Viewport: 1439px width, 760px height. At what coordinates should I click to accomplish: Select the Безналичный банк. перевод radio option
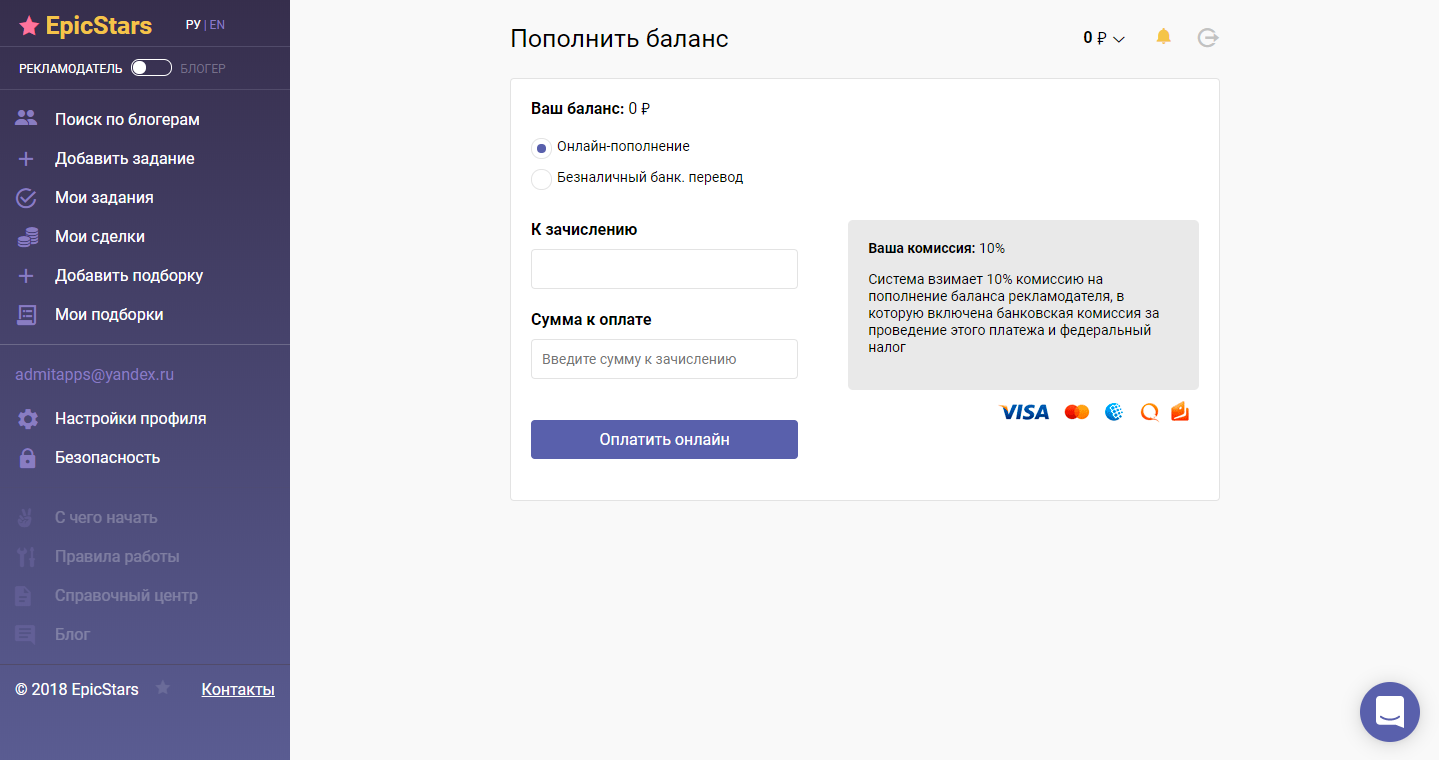(x=541, y=179)
